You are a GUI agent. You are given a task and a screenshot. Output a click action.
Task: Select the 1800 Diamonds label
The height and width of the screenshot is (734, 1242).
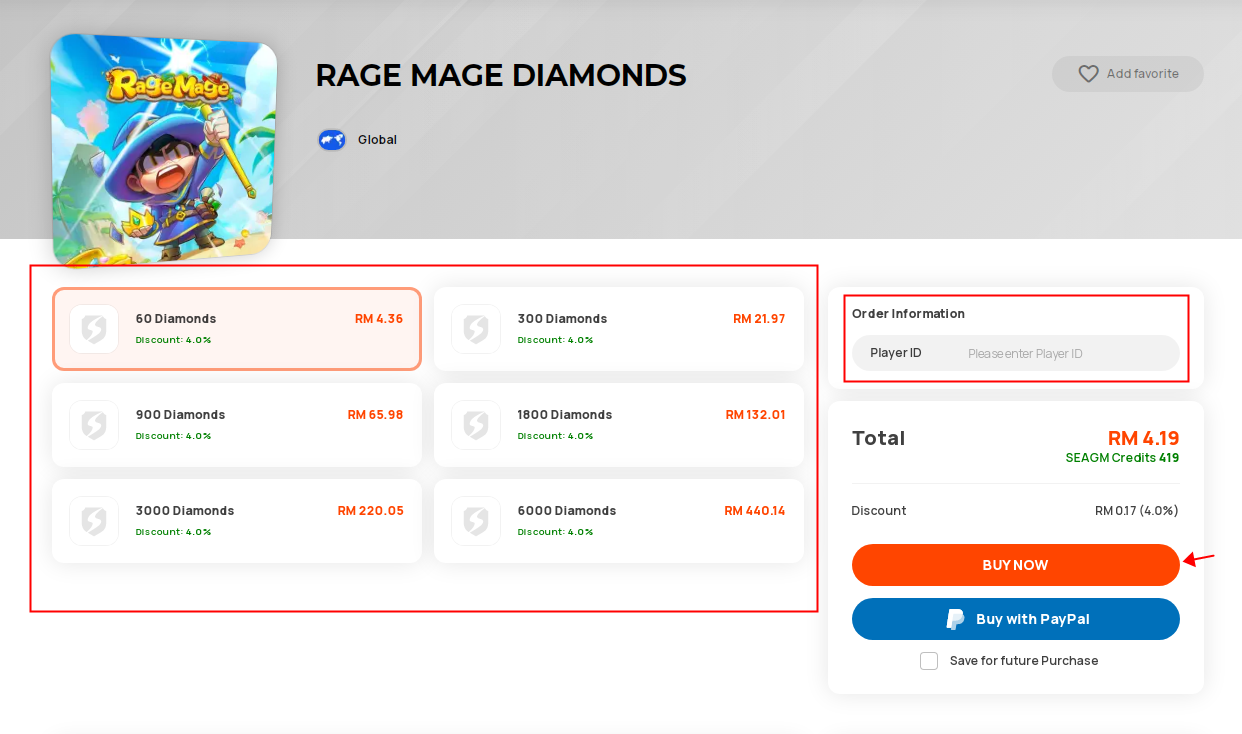coord(565,415)
